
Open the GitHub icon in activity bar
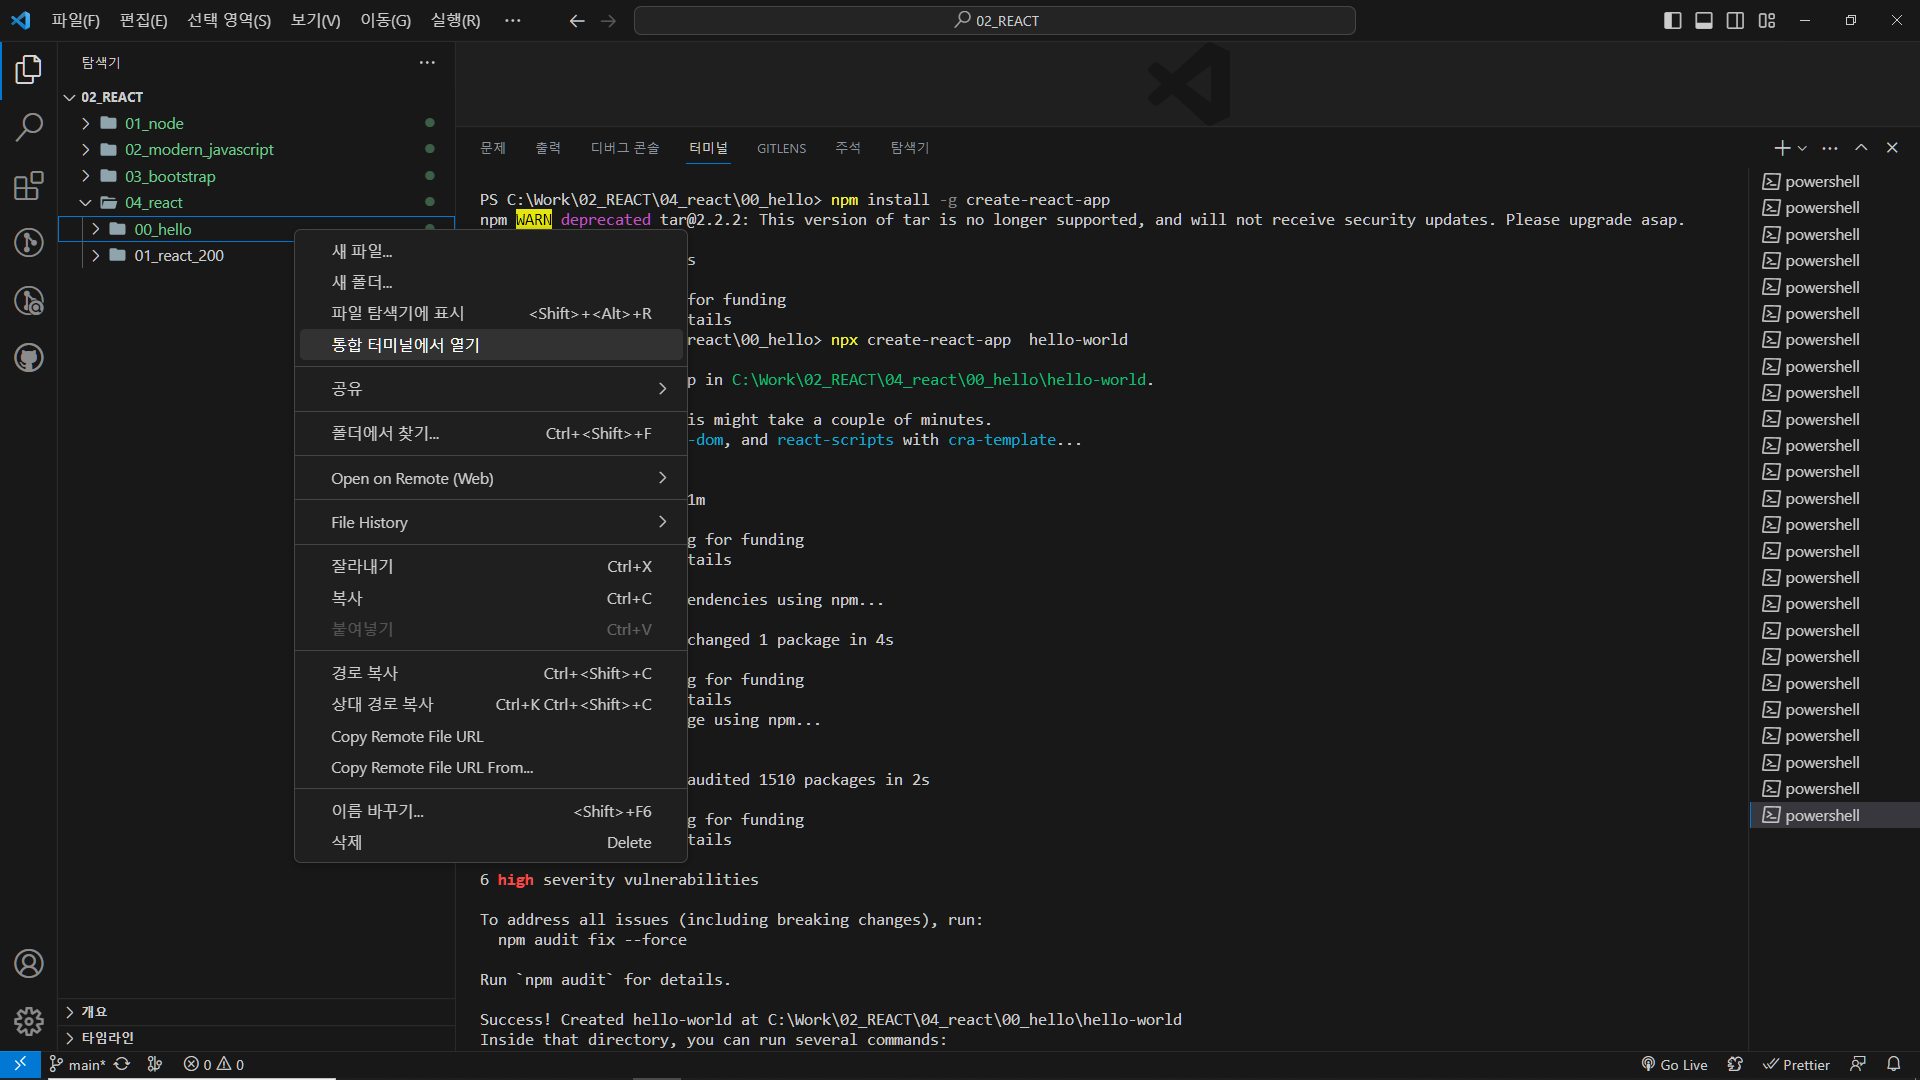point(29,358)
